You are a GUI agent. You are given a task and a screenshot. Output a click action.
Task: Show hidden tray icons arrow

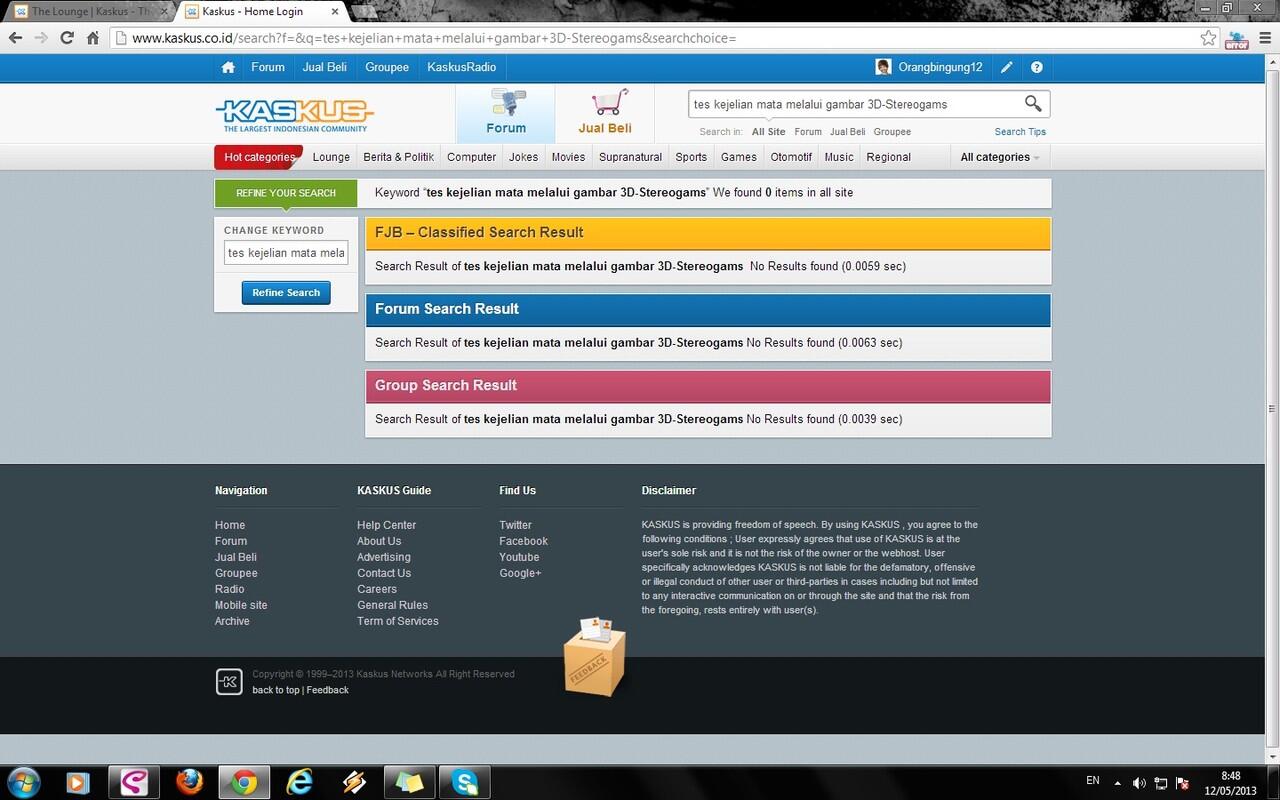[x=1116, y=782]
